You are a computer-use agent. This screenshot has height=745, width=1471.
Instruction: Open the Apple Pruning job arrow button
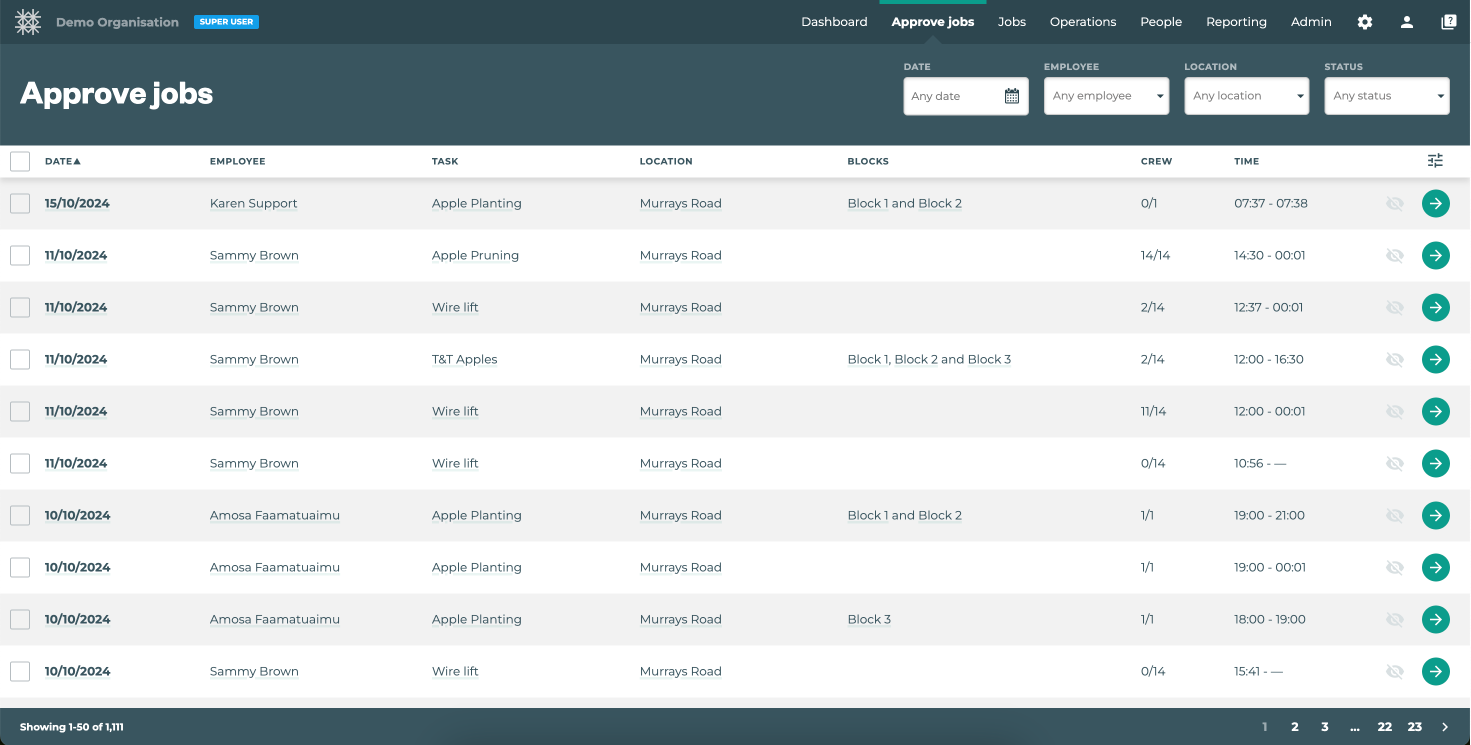(1435, 255)
